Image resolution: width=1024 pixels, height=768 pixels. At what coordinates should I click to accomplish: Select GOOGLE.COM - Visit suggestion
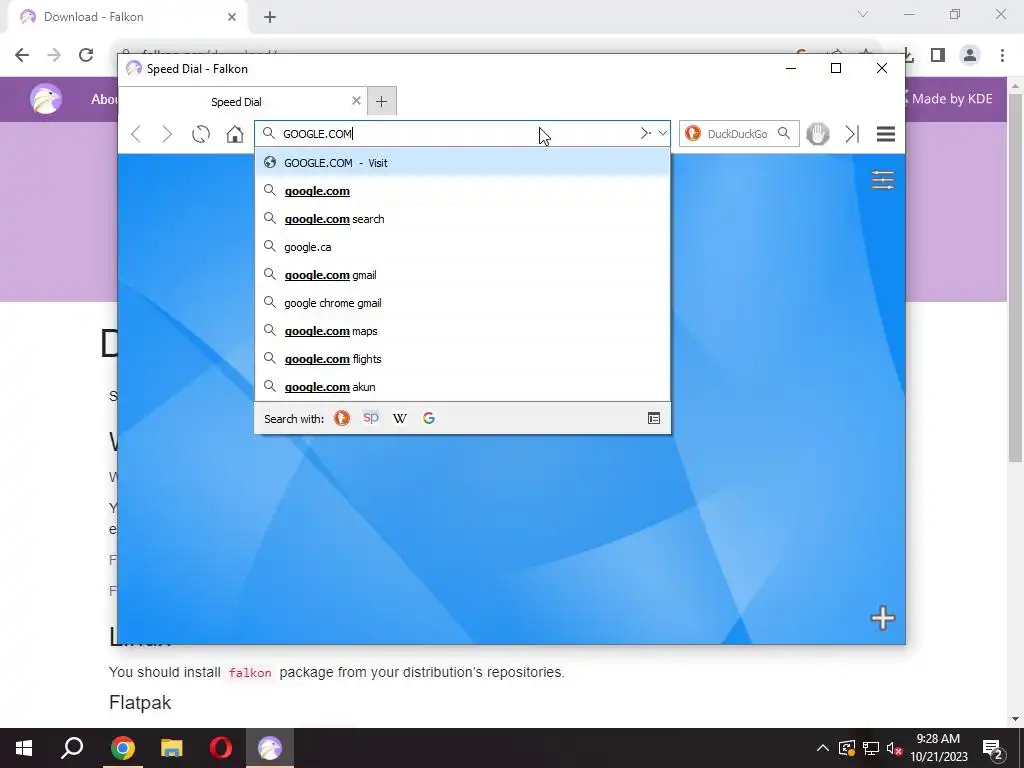click(462, 163)
